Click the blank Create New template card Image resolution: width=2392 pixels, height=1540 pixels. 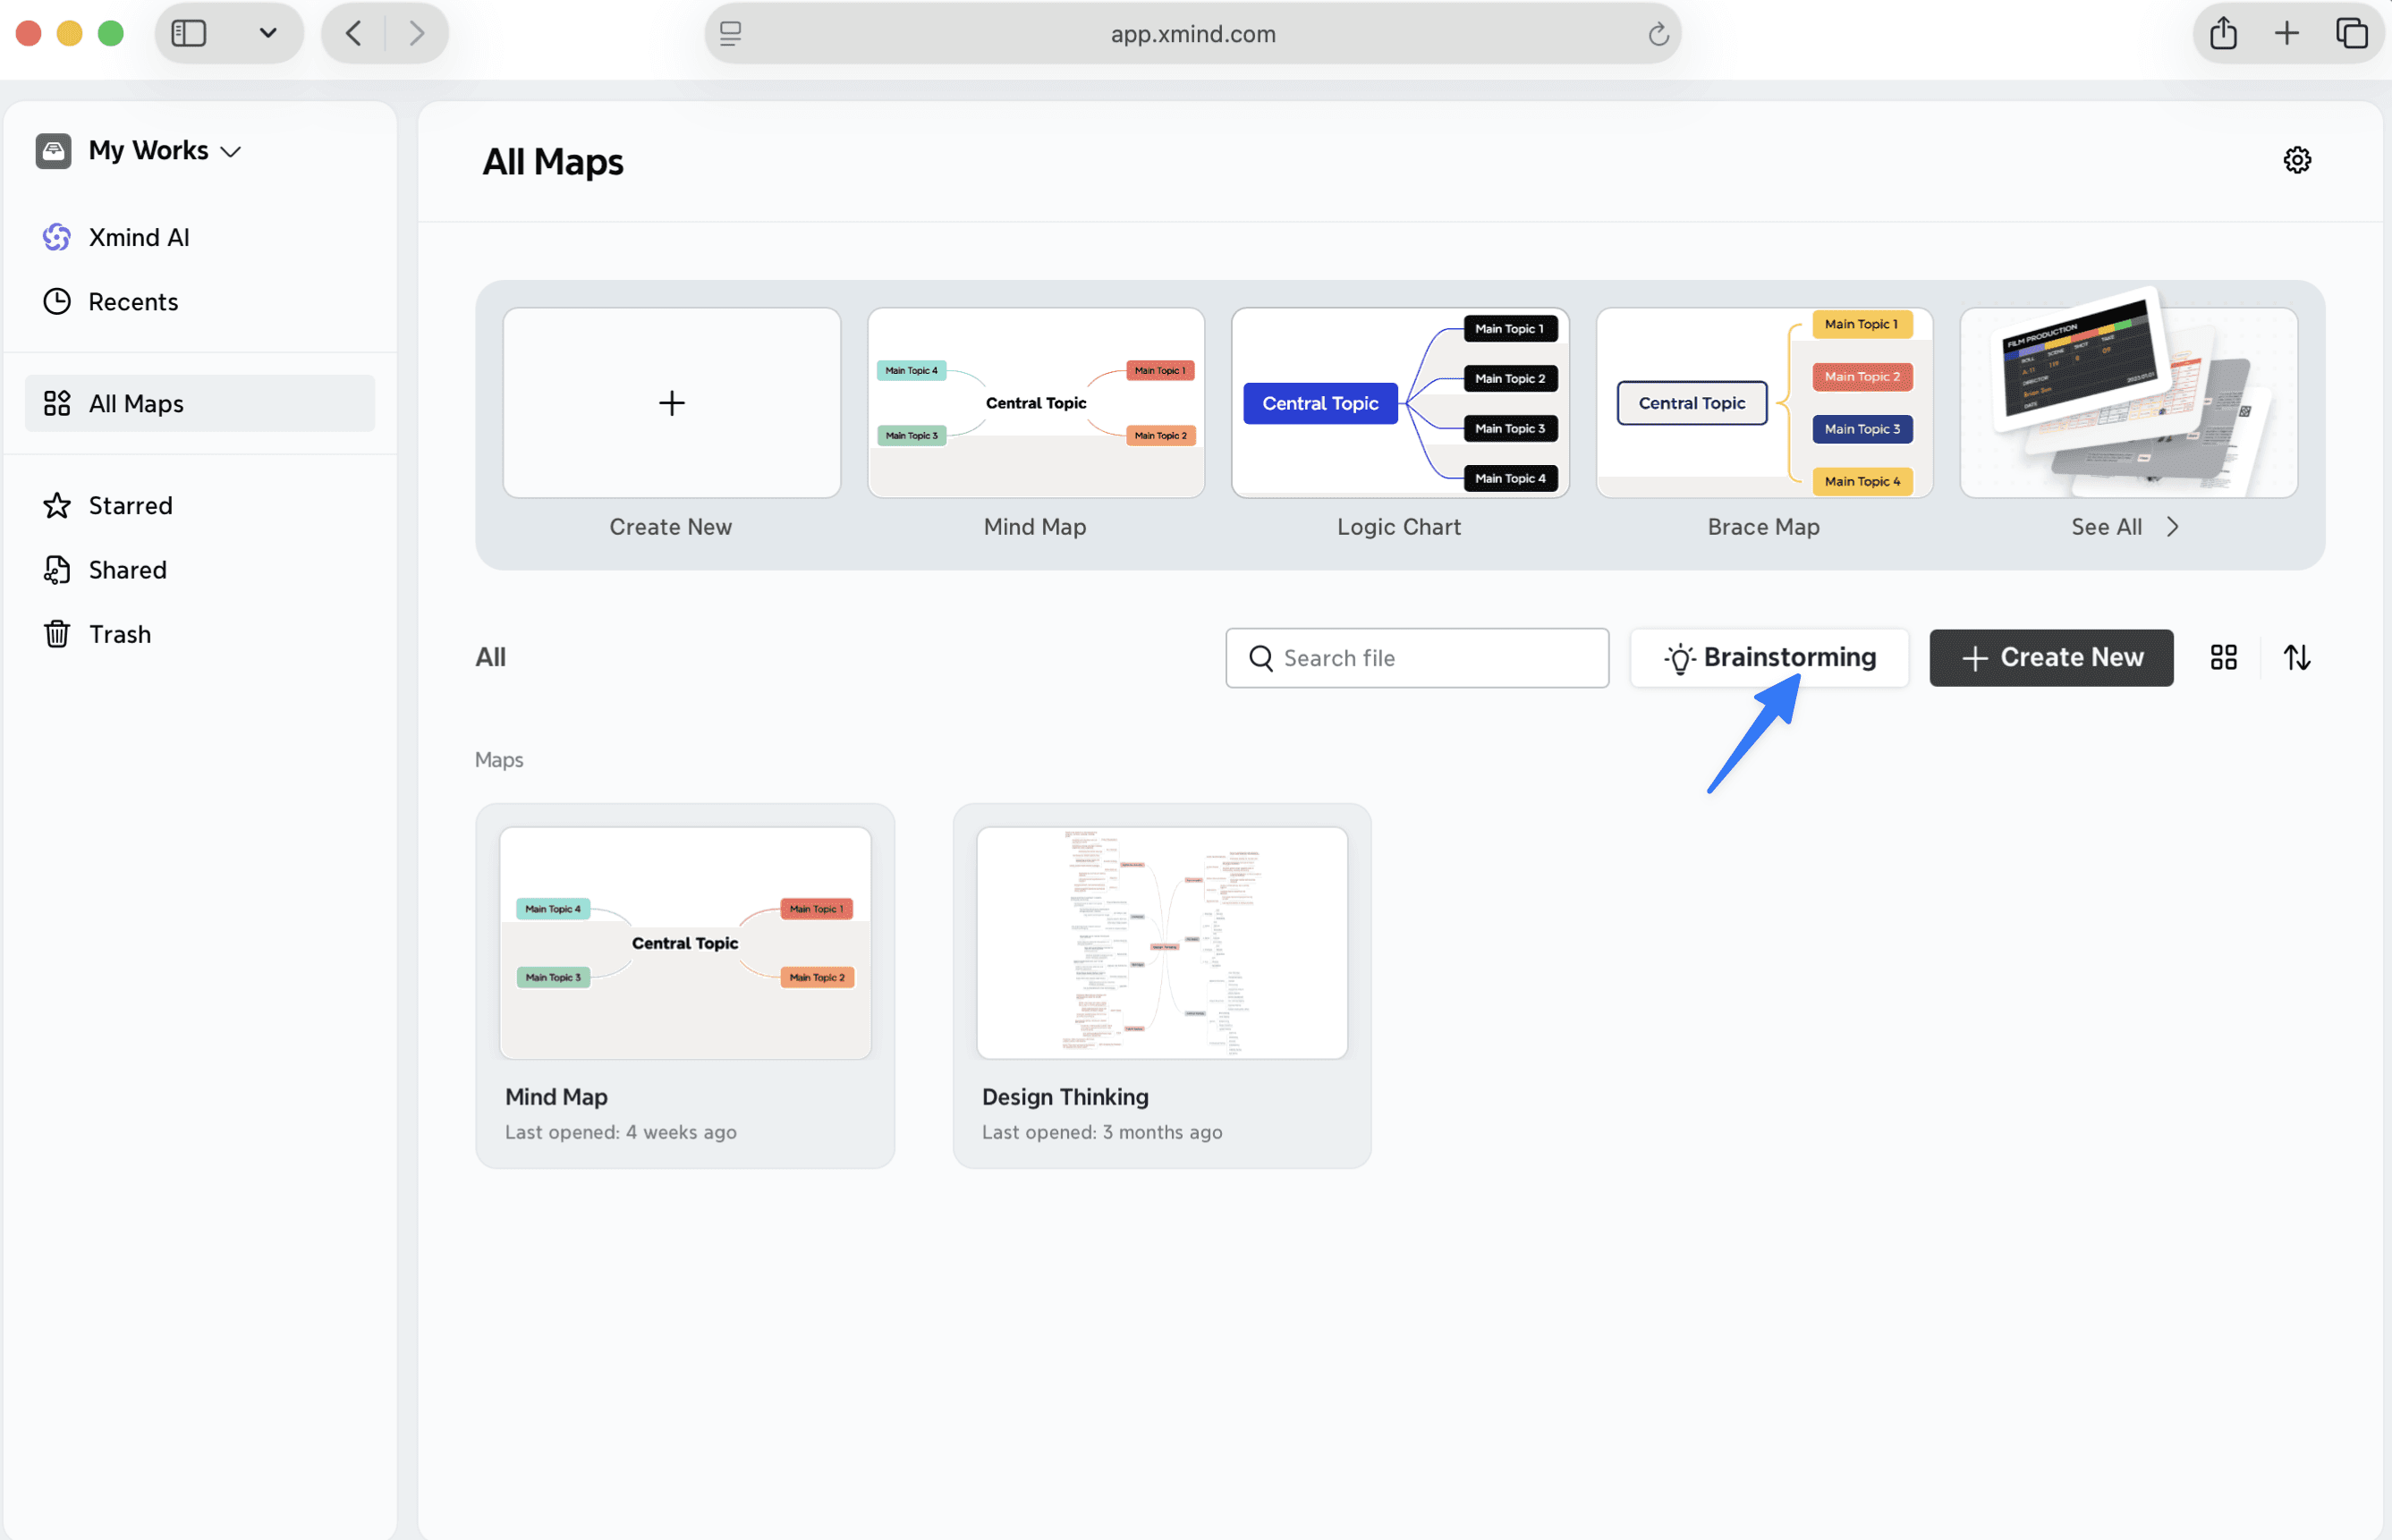[x=671, y=403]
